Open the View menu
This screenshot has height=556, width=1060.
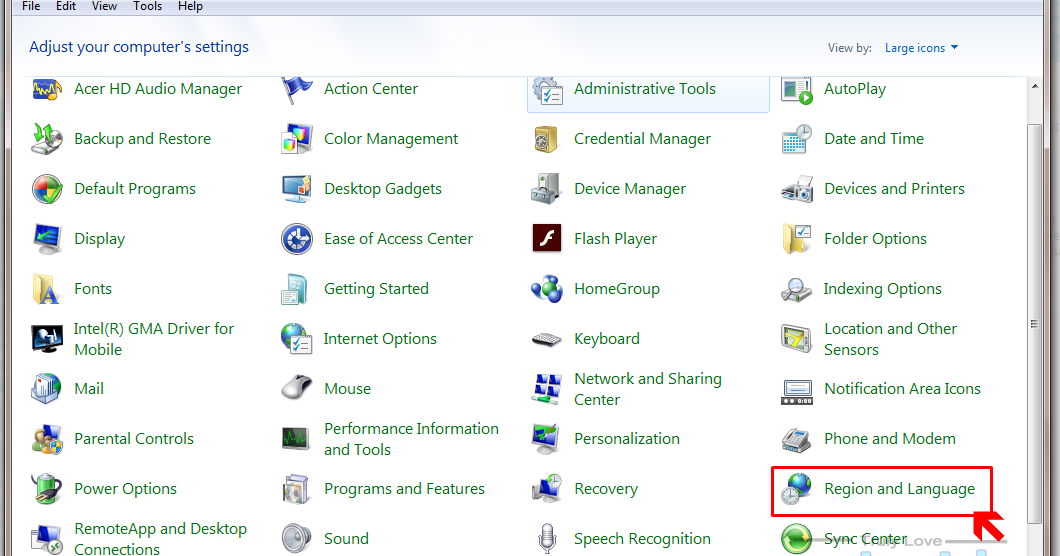(x=104, y=6)
